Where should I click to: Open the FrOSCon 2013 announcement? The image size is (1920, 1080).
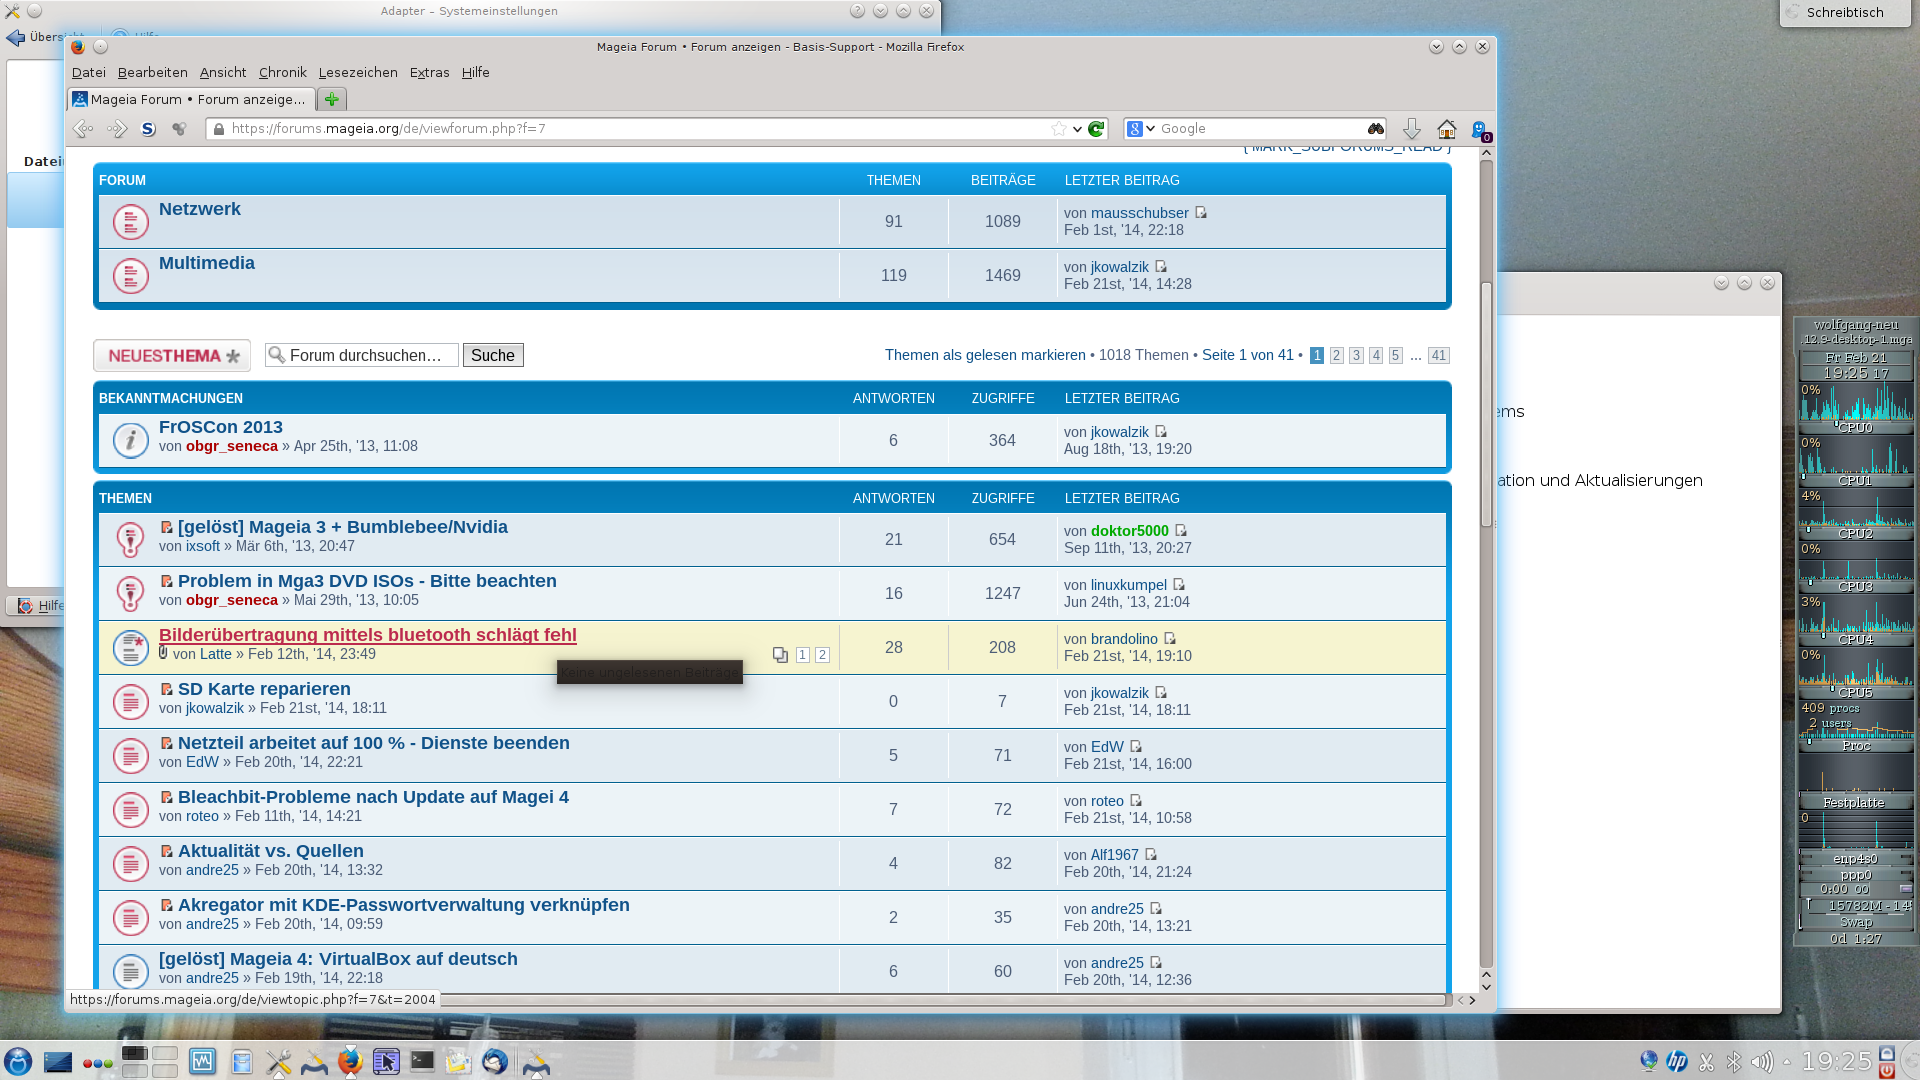[x=221, y=427]
